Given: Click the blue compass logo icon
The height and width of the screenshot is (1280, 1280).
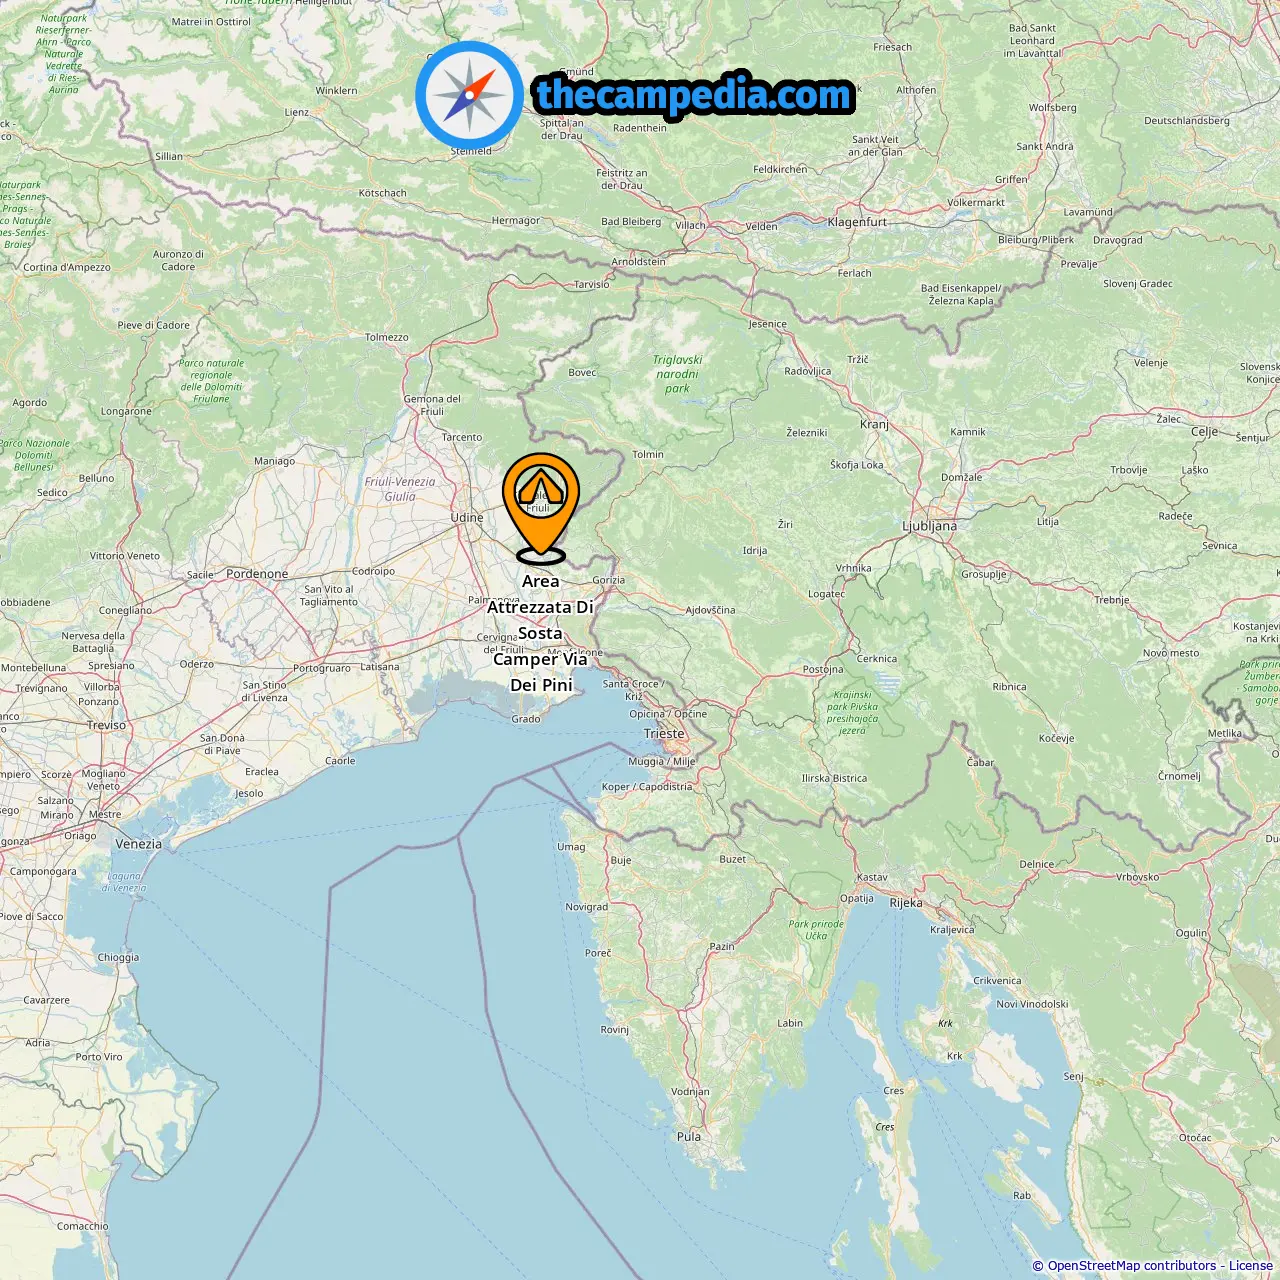Looking at the screenshot, I should click(x=469, y=95).
